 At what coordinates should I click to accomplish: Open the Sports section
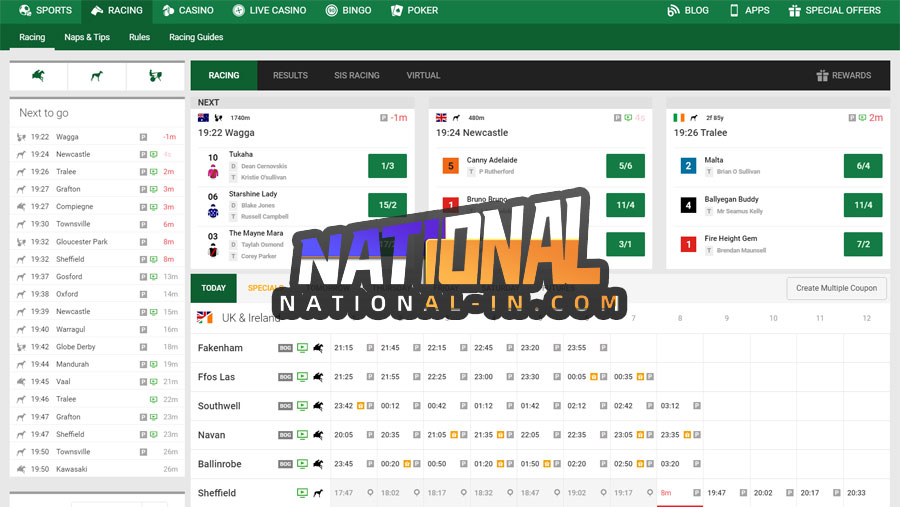coord(45,10)
